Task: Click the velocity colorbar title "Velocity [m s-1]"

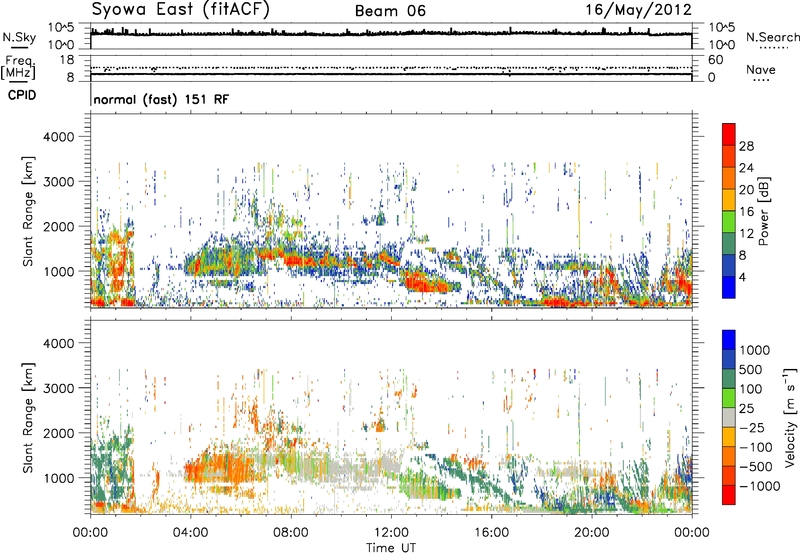Action: (790, 417)
